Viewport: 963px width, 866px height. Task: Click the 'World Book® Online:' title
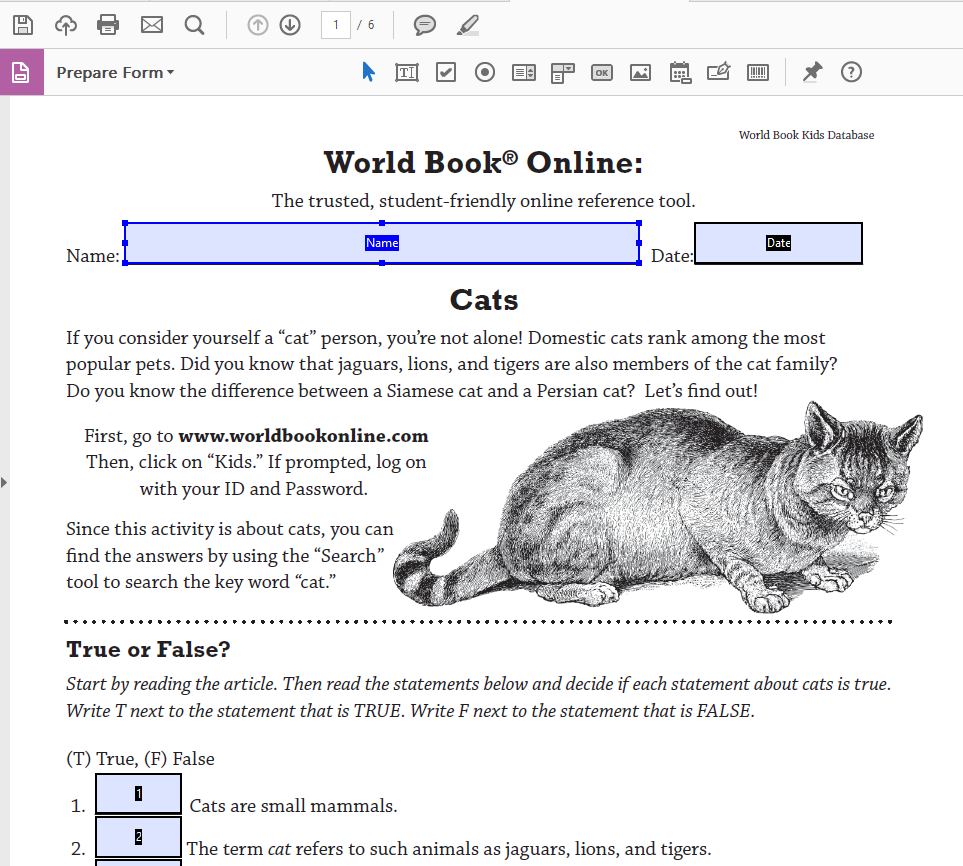click(x=484, y=163)
